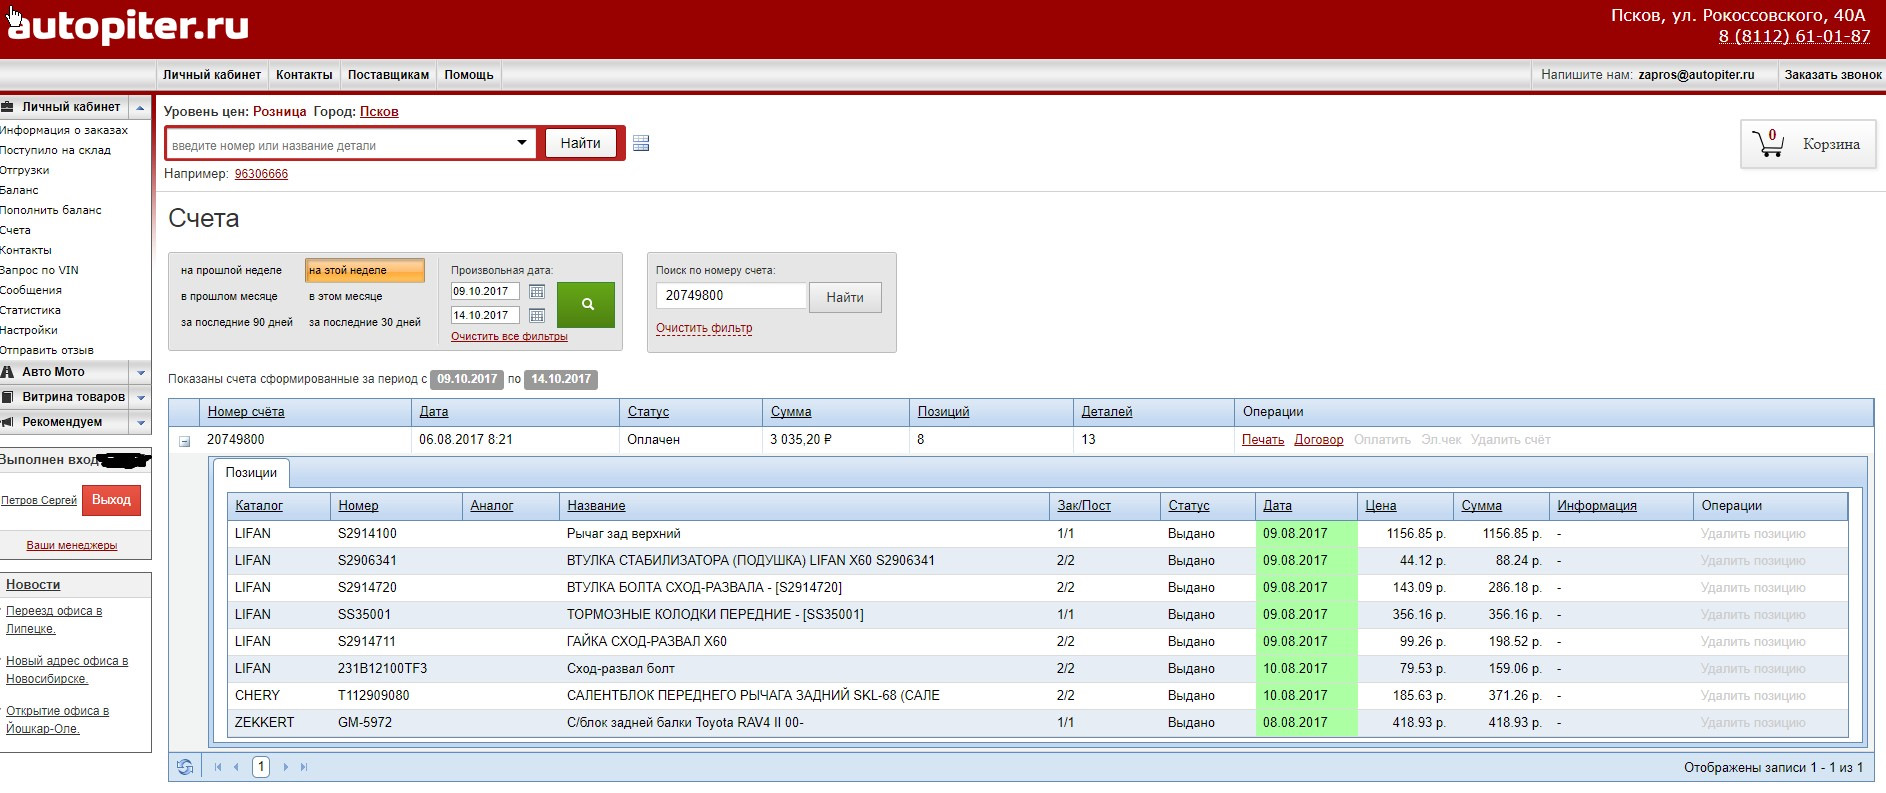
Task: Click example part number 96306666
Action: pos(261,174)
